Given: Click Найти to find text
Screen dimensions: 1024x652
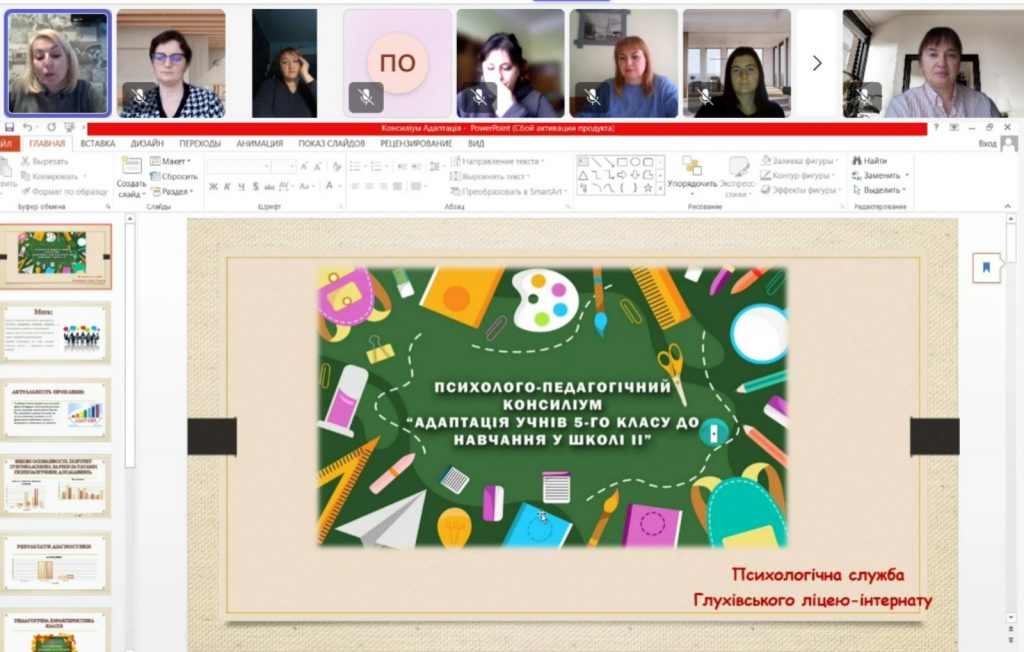Looking at the screenshot, I should pyautogui.click(x=869, y=160).
